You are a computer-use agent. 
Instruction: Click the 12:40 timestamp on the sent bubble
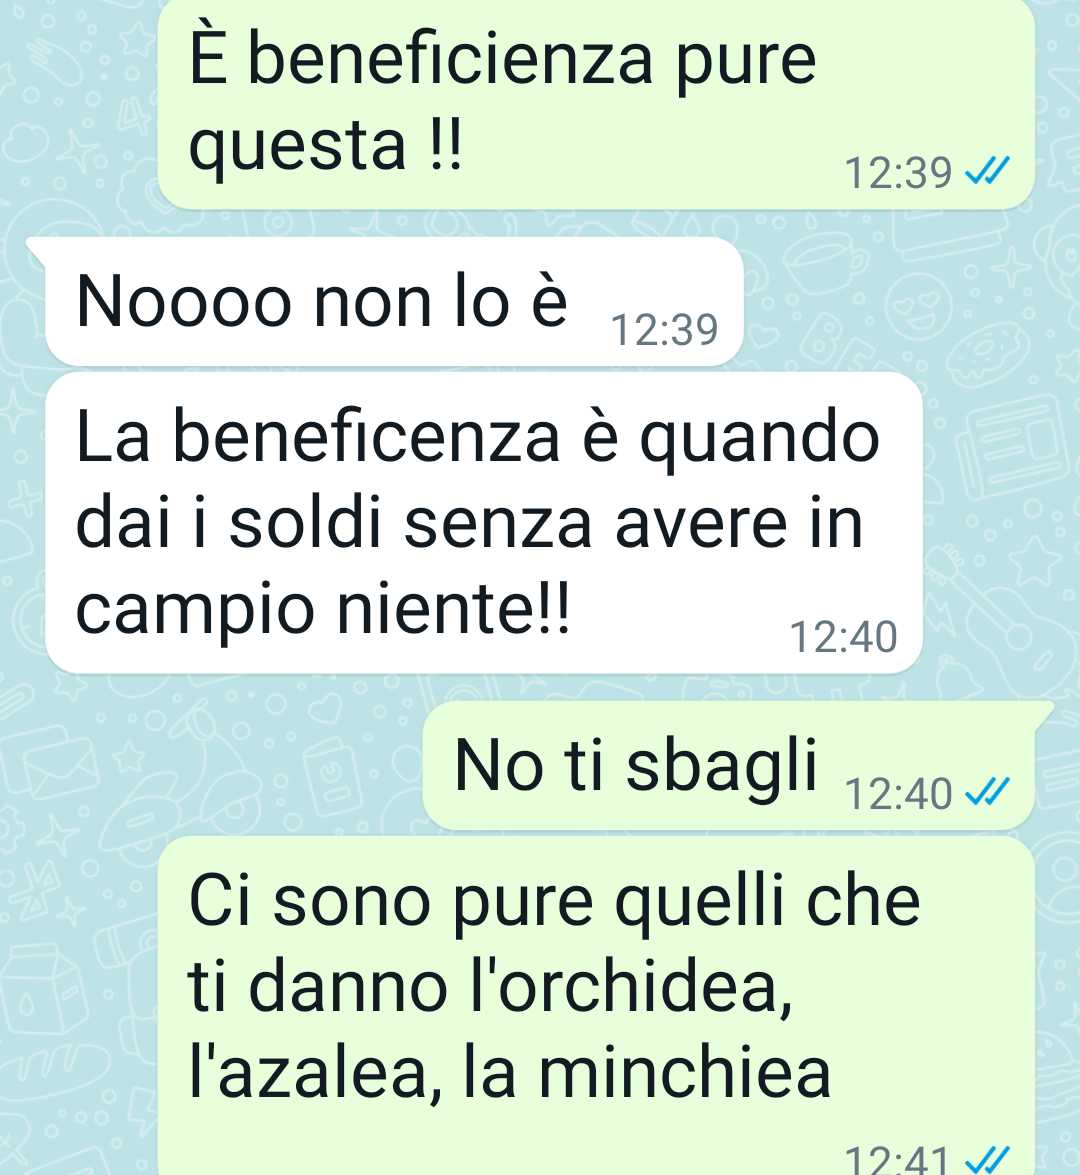[x=898, y=794]
